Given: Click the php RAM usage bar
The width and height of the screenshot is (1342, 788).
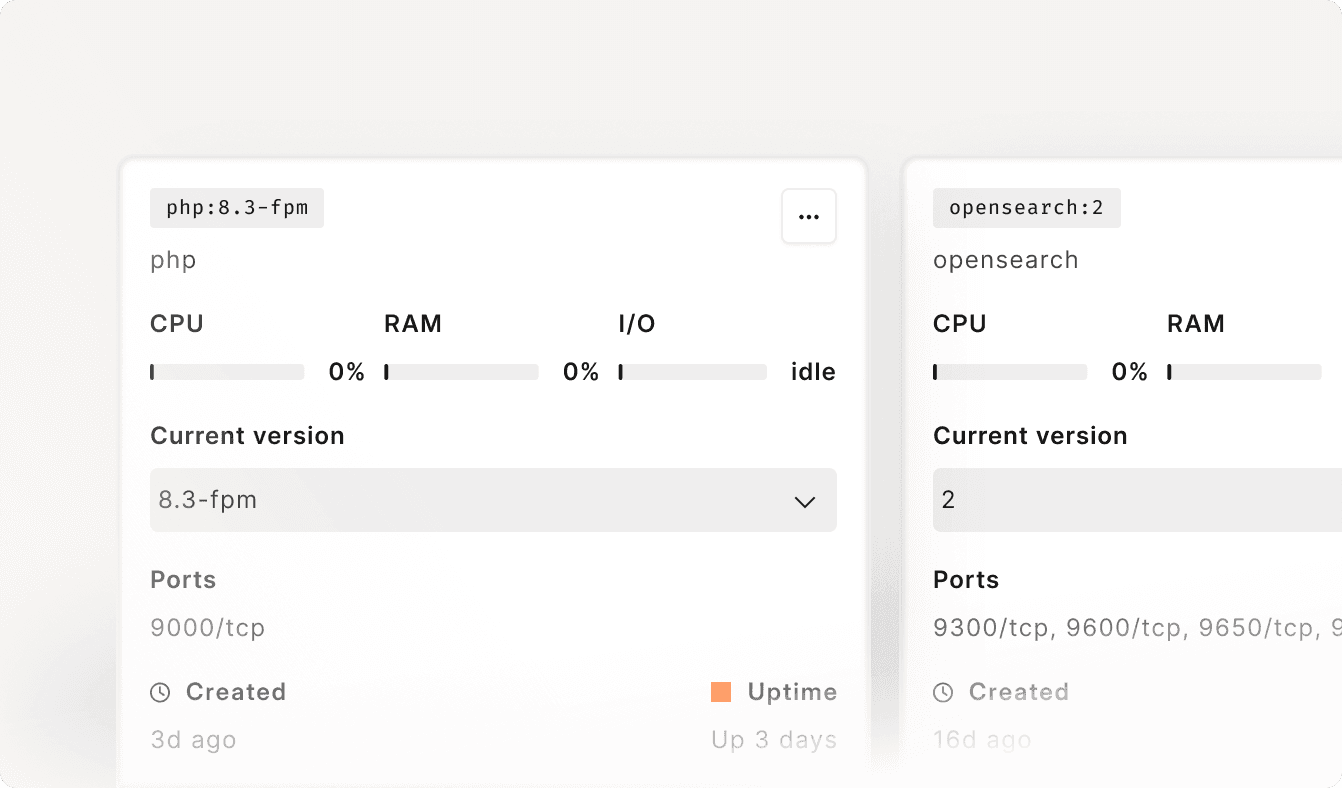Looking at the screenshot, I should 461,372.
